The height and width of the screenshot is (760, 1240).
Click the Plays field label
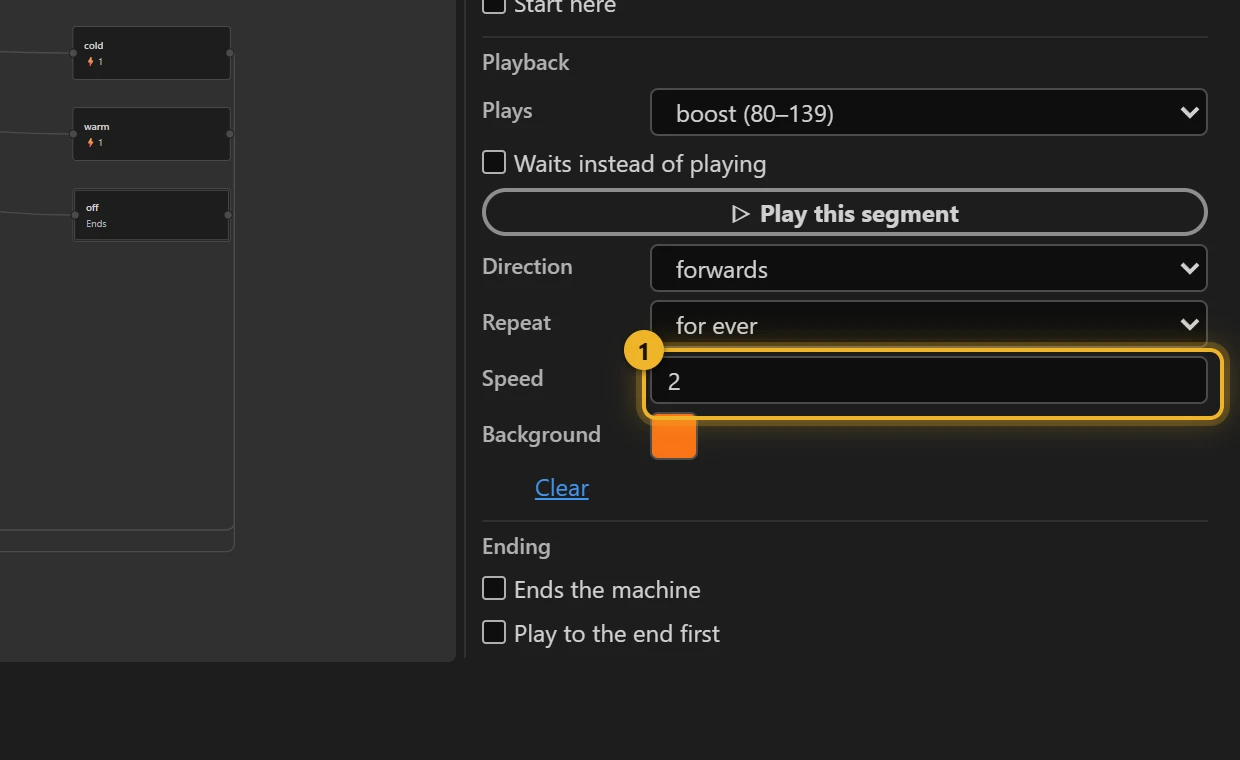(x=507, y=110)
